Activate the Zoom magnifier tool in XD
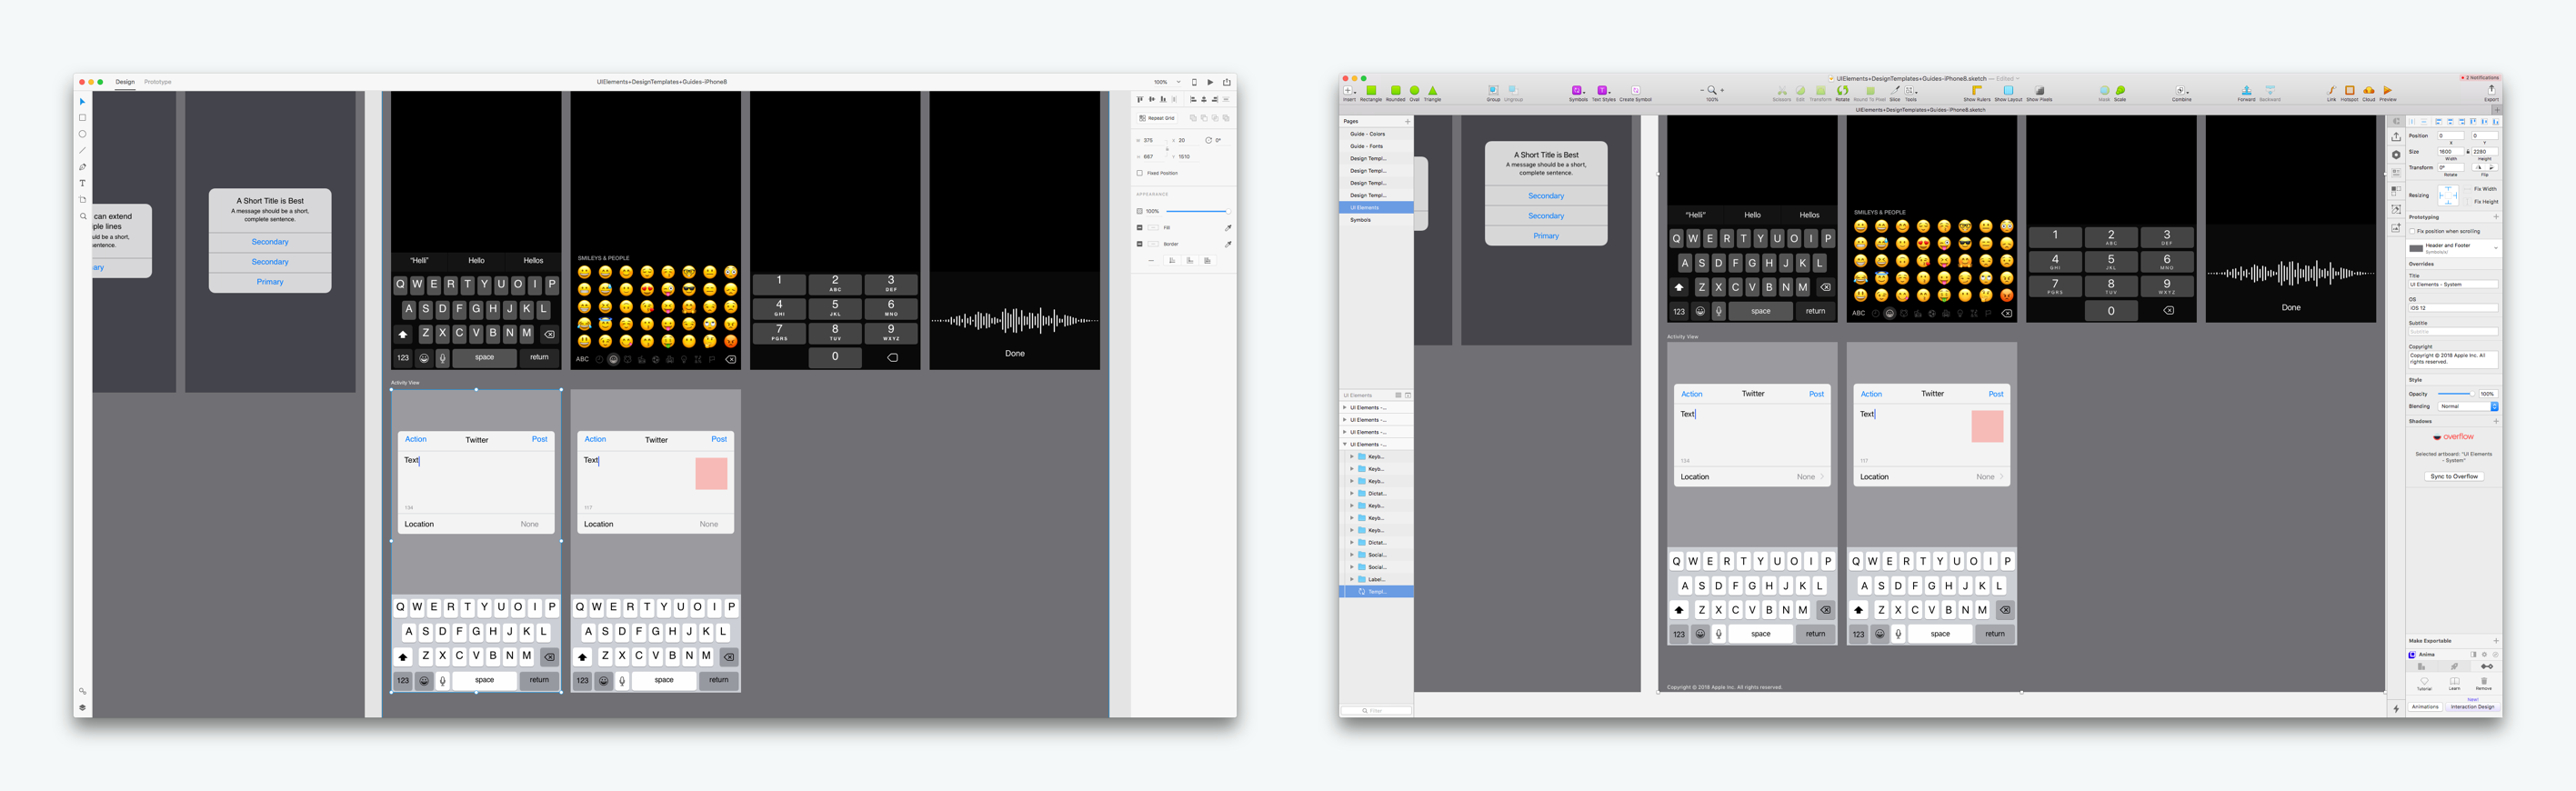This screenshot has width=2576, height=791. coord(82,216)
